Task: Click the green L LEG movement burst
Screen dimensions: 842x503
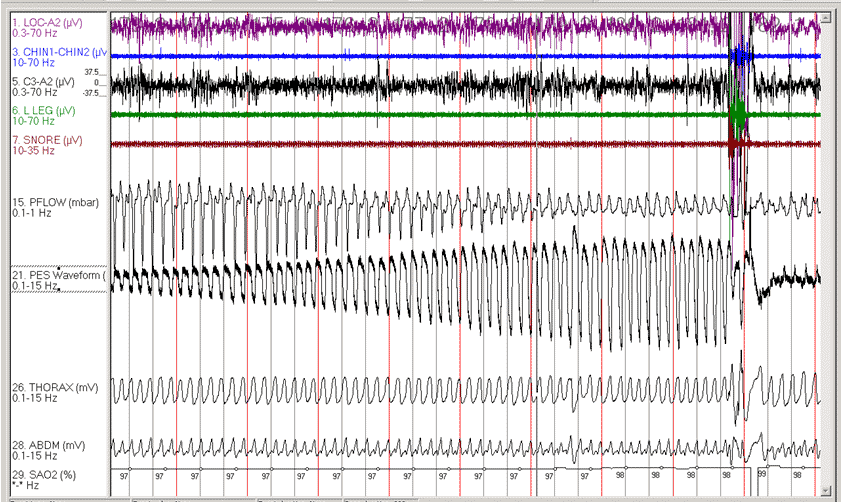Action: [x=739, y=115]
